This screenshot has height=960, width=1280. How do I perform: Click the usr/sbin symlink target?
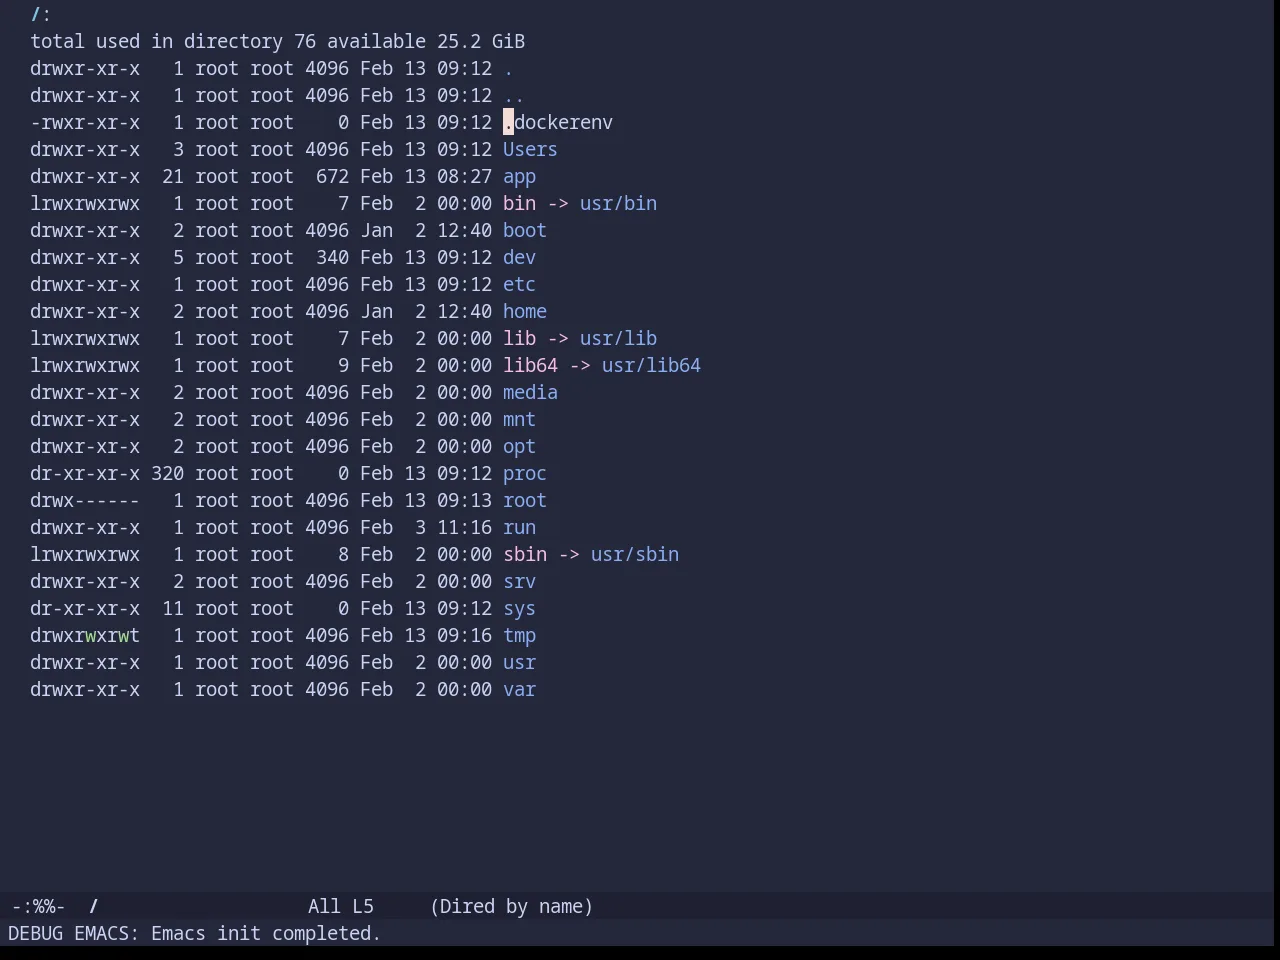point(635,554)
